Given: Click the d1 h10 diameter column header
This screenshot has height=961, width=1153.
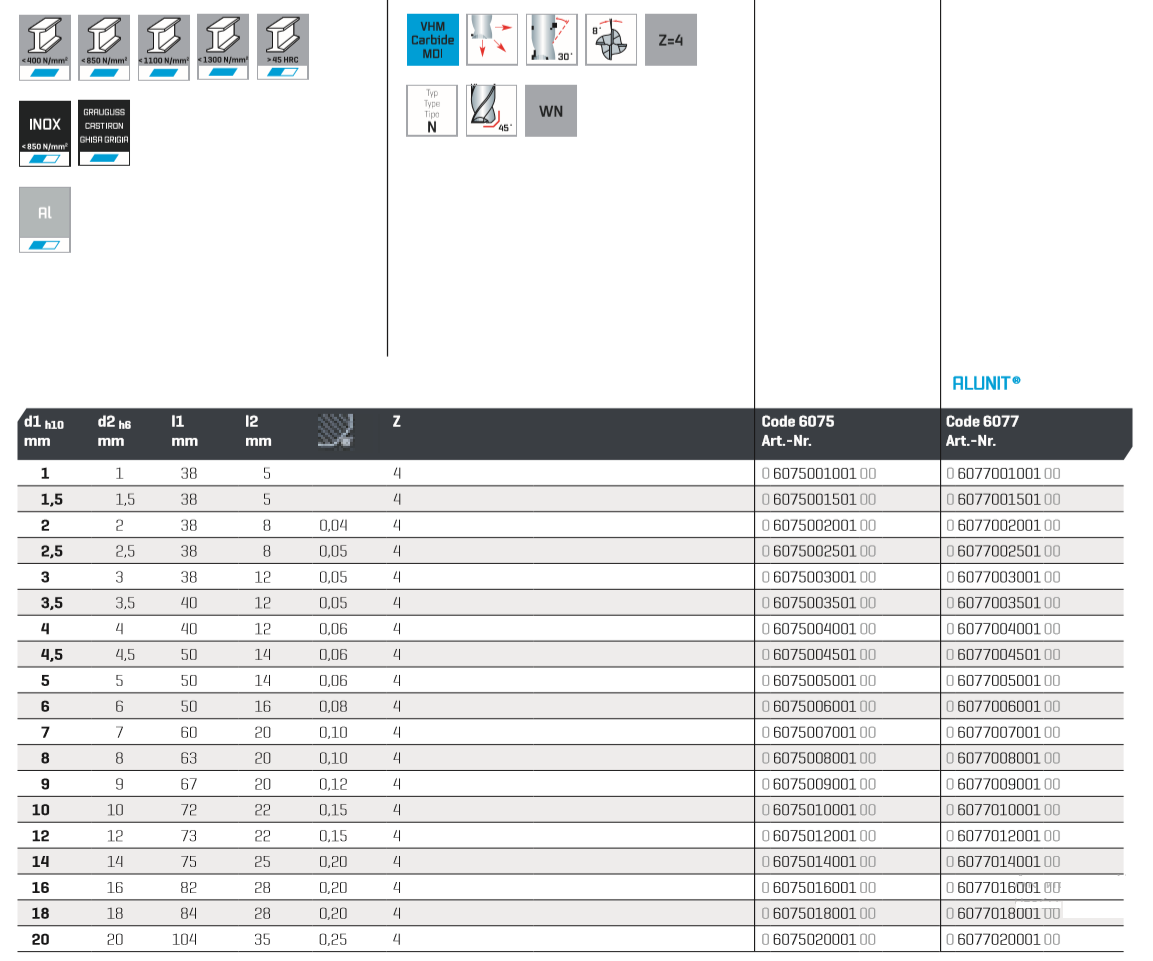Looking at the screenshot, I should tap(43, 431).
